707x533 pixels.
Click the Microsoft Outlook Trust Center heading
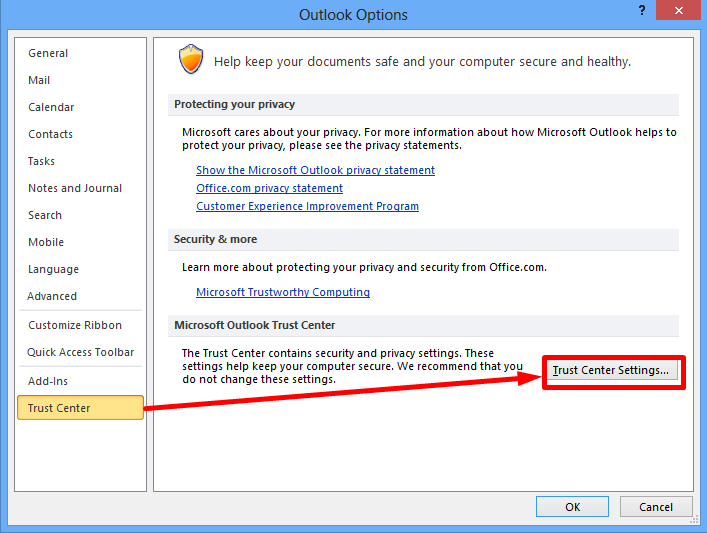click(x=255, y=326)
